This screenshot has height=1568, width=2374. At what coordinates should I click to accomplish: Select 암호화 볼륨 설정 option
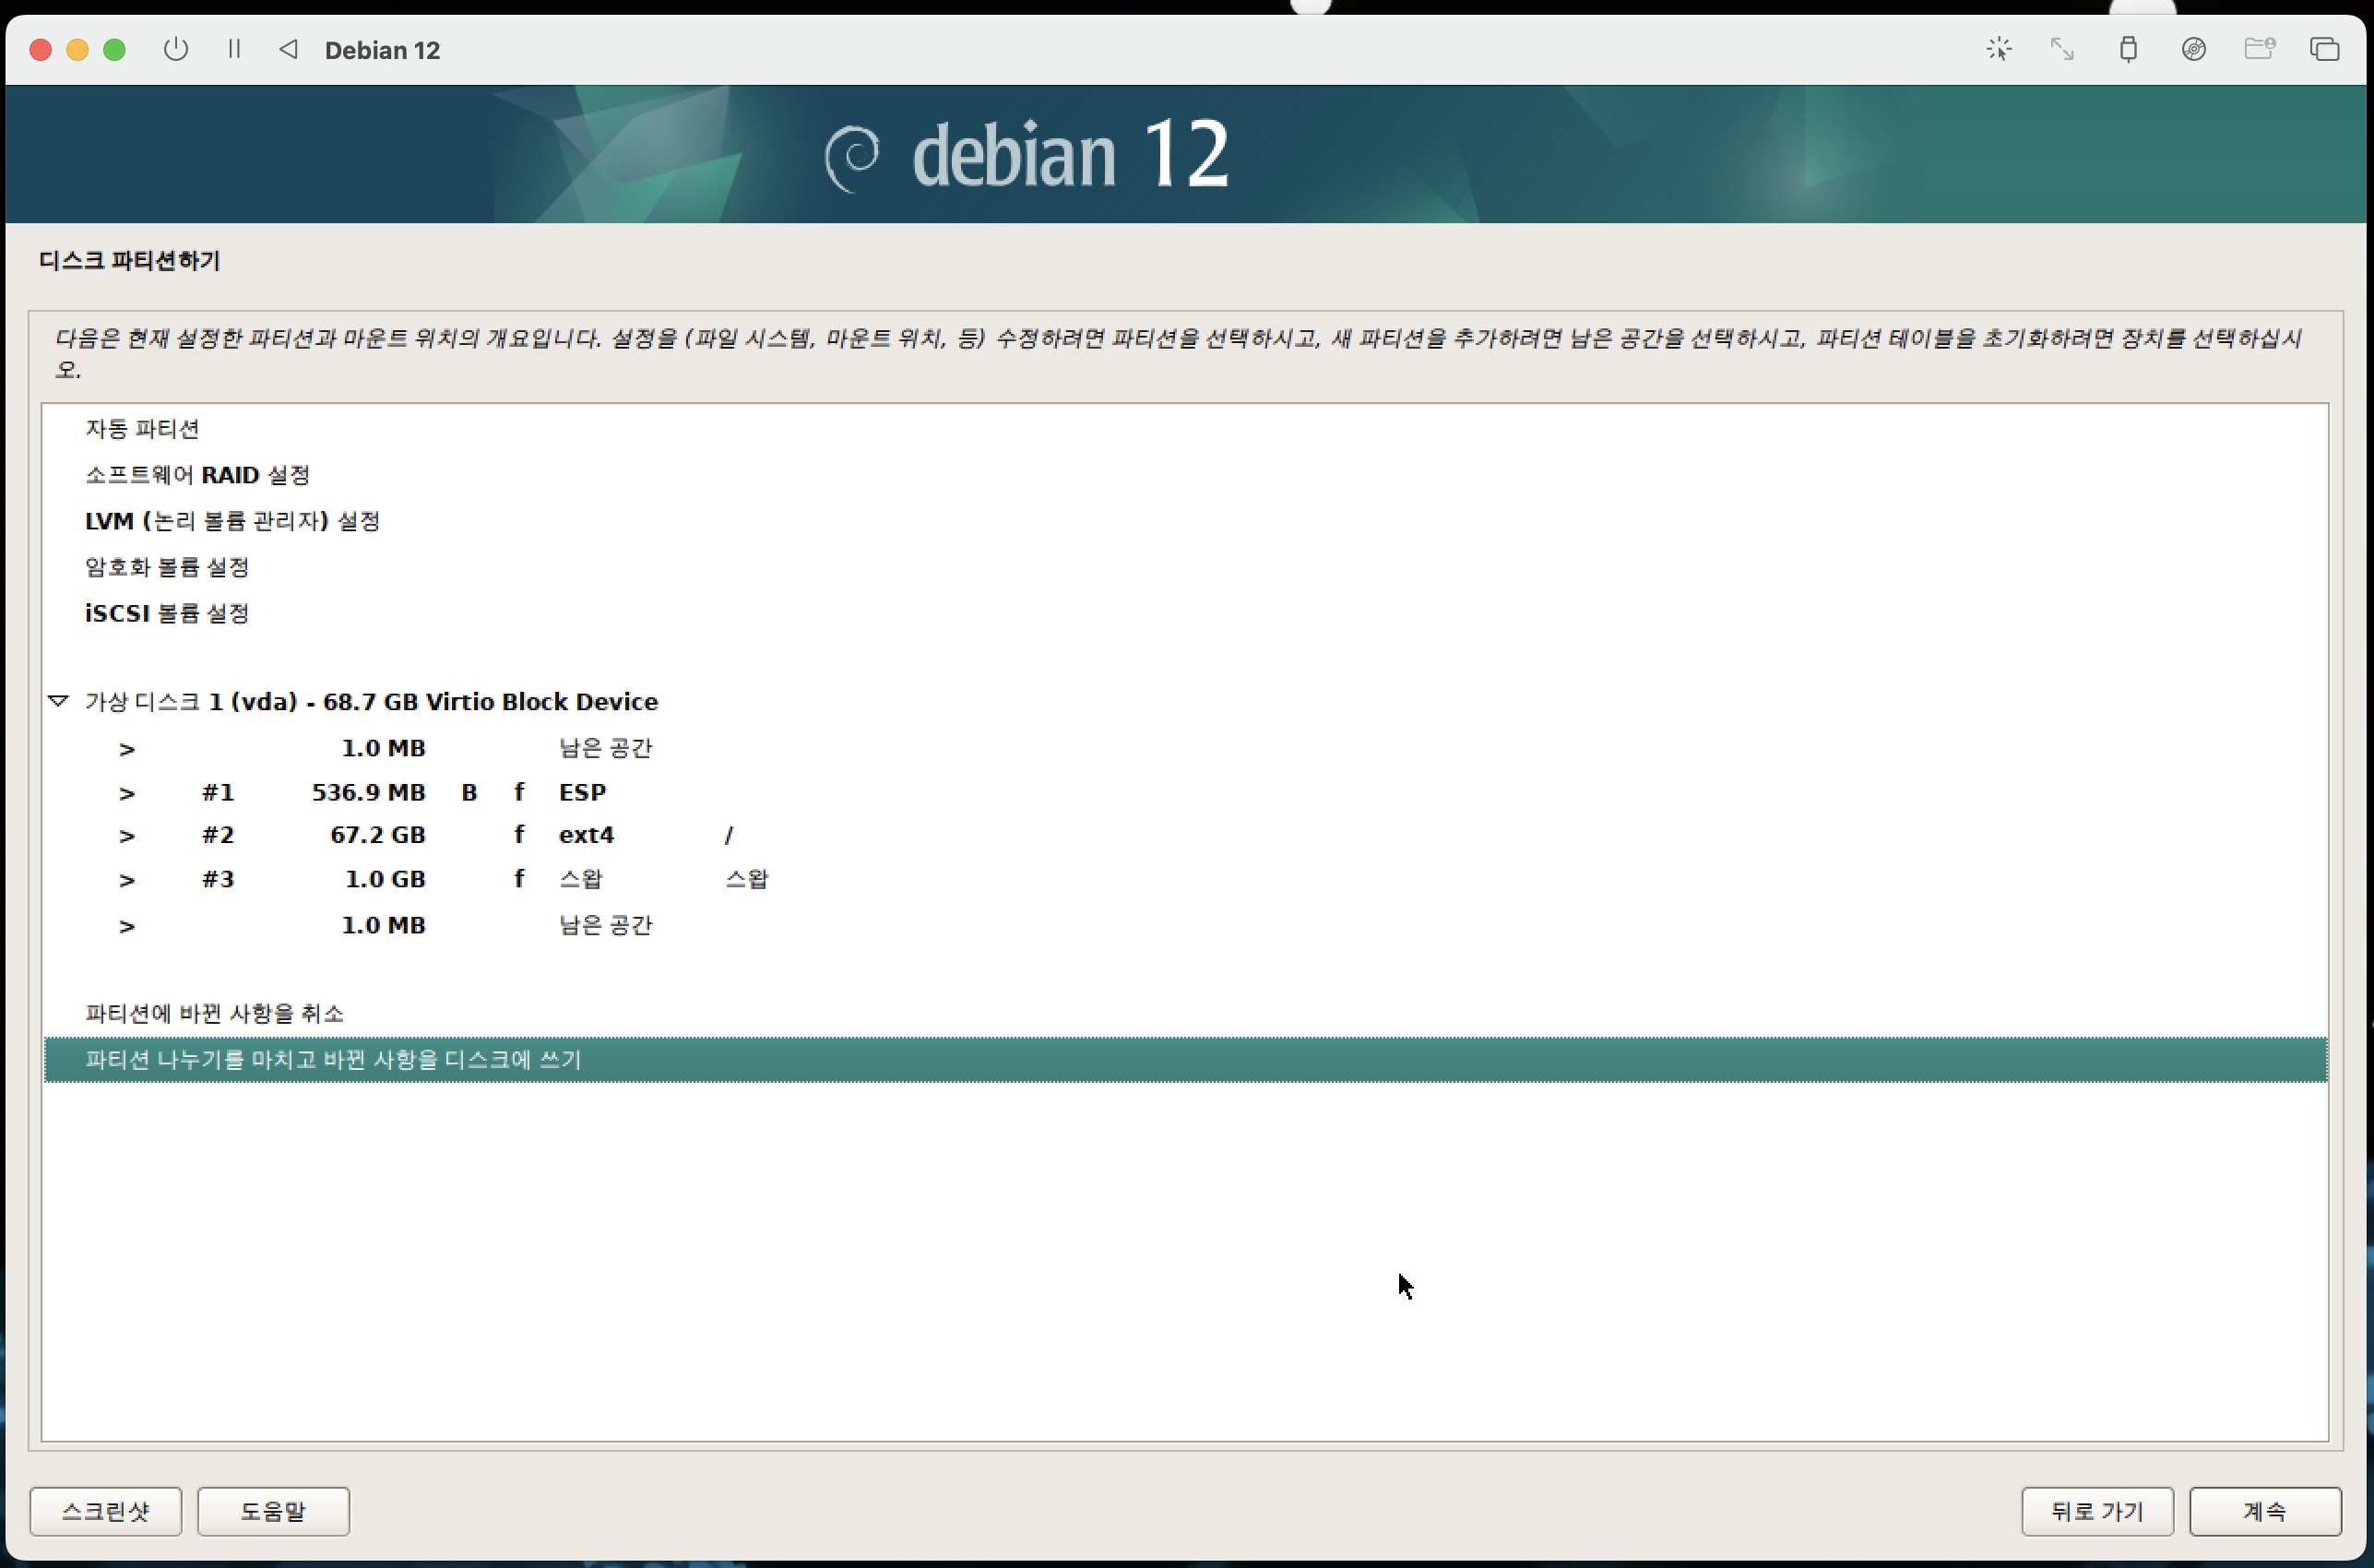[x=1185, y=567]
